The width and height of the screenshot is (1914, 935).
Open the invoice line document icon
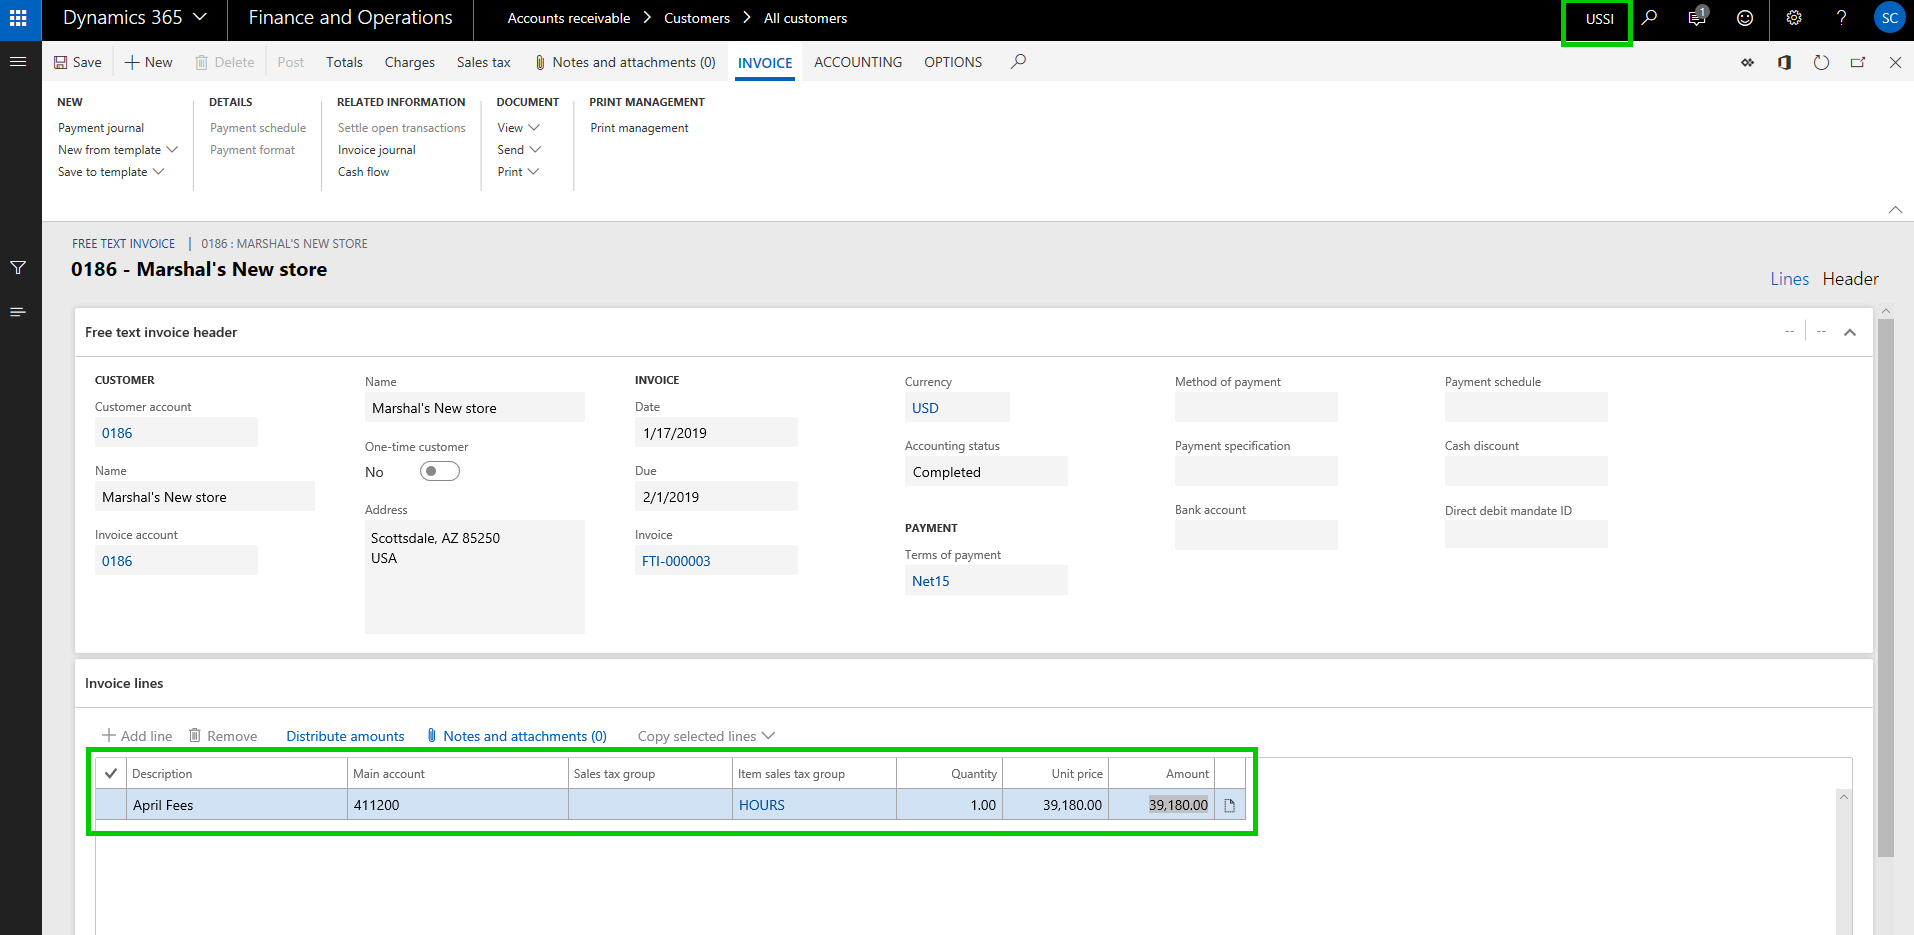coord(1230,805)
